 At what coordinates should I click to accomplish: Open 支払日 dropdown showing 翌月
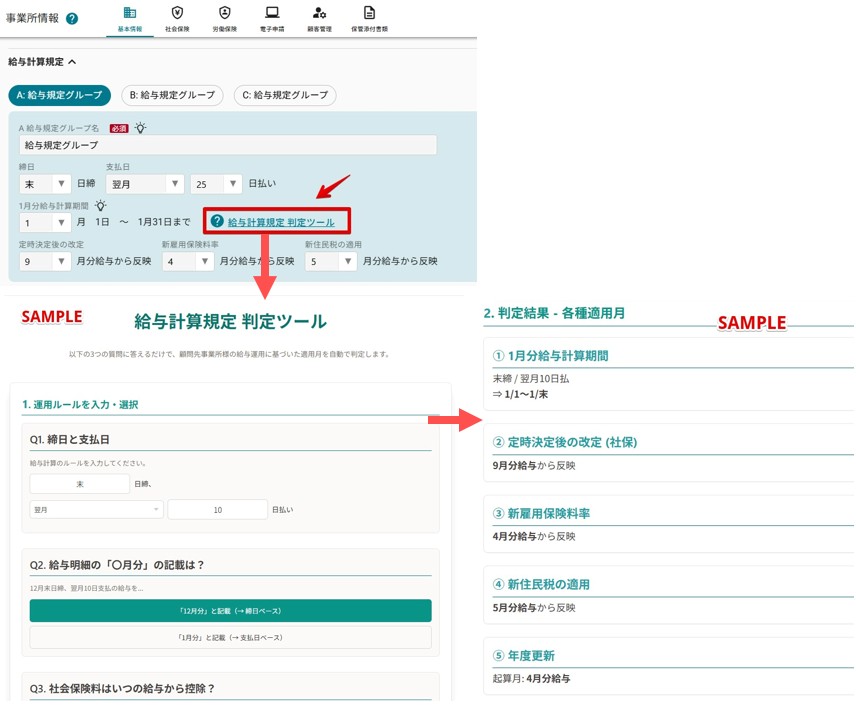point(145,184)
